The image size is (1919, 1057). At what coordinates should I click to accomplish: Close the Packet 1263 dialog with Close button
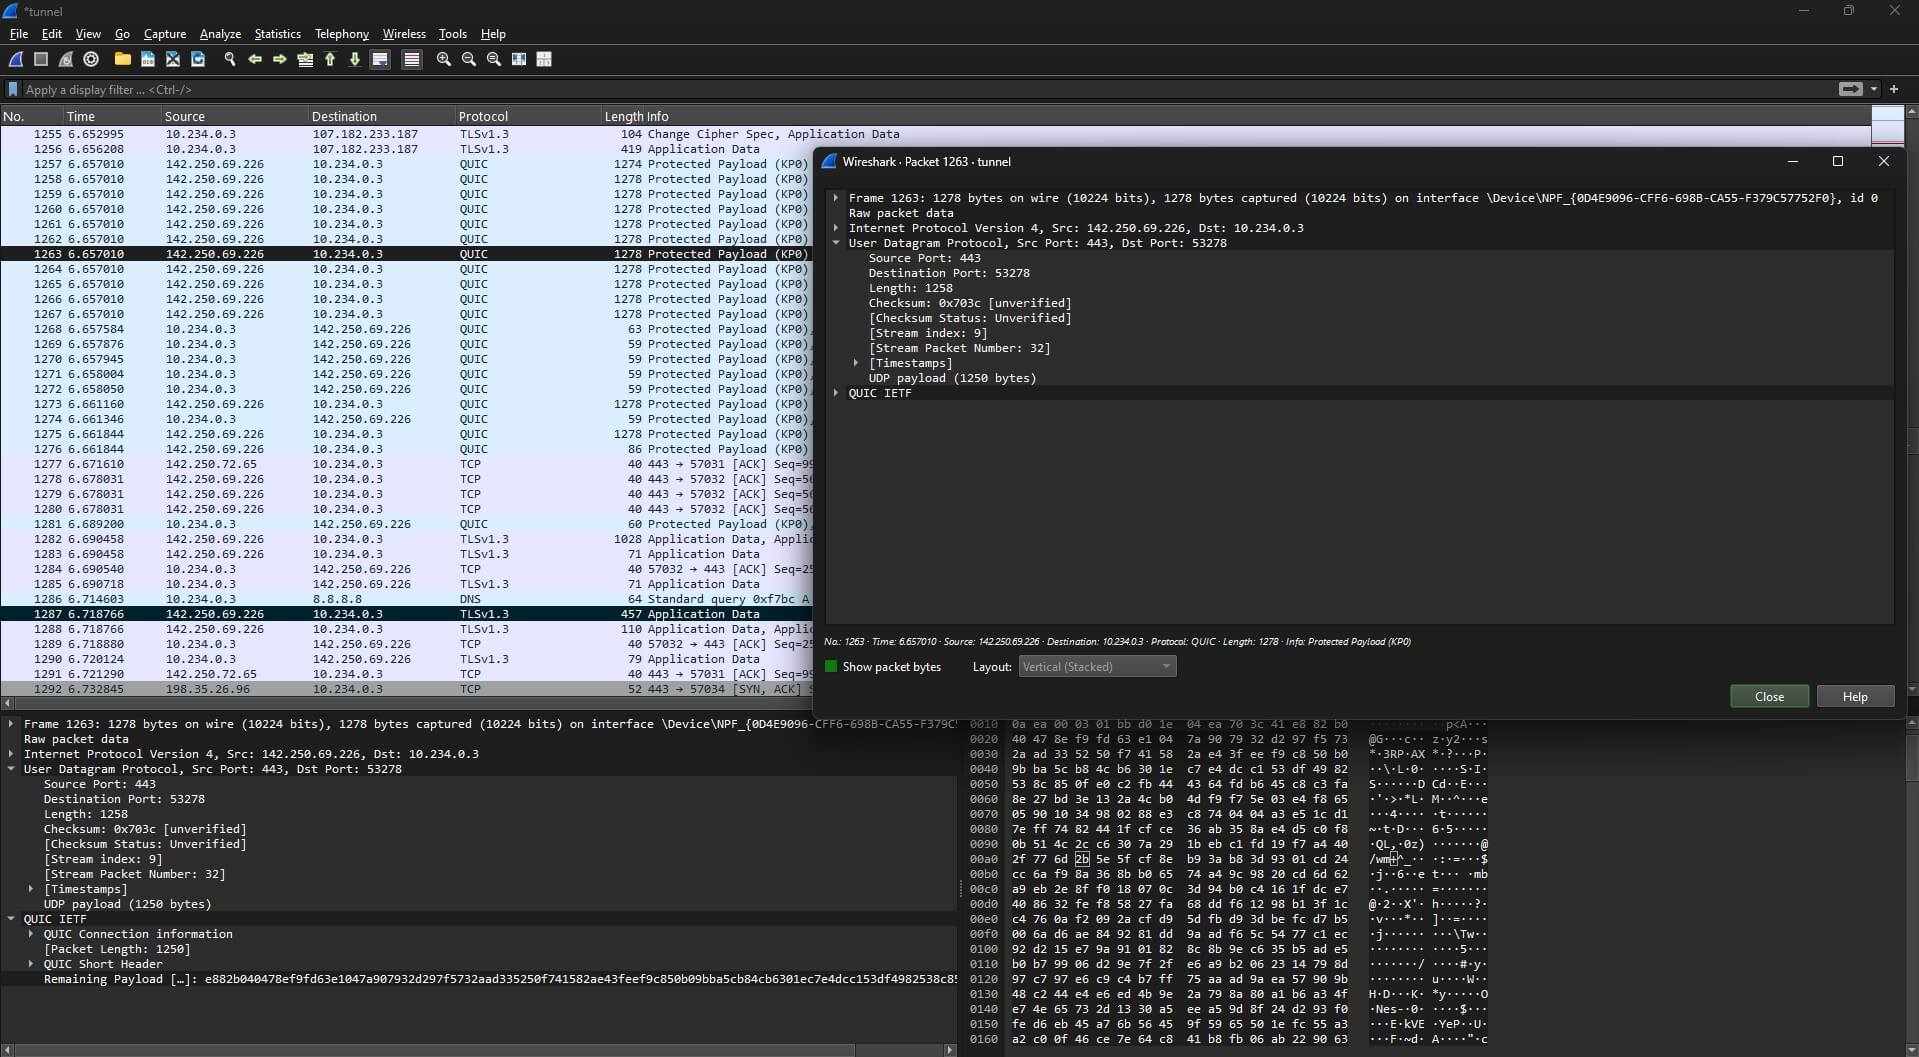click(x=1768, y=696)
